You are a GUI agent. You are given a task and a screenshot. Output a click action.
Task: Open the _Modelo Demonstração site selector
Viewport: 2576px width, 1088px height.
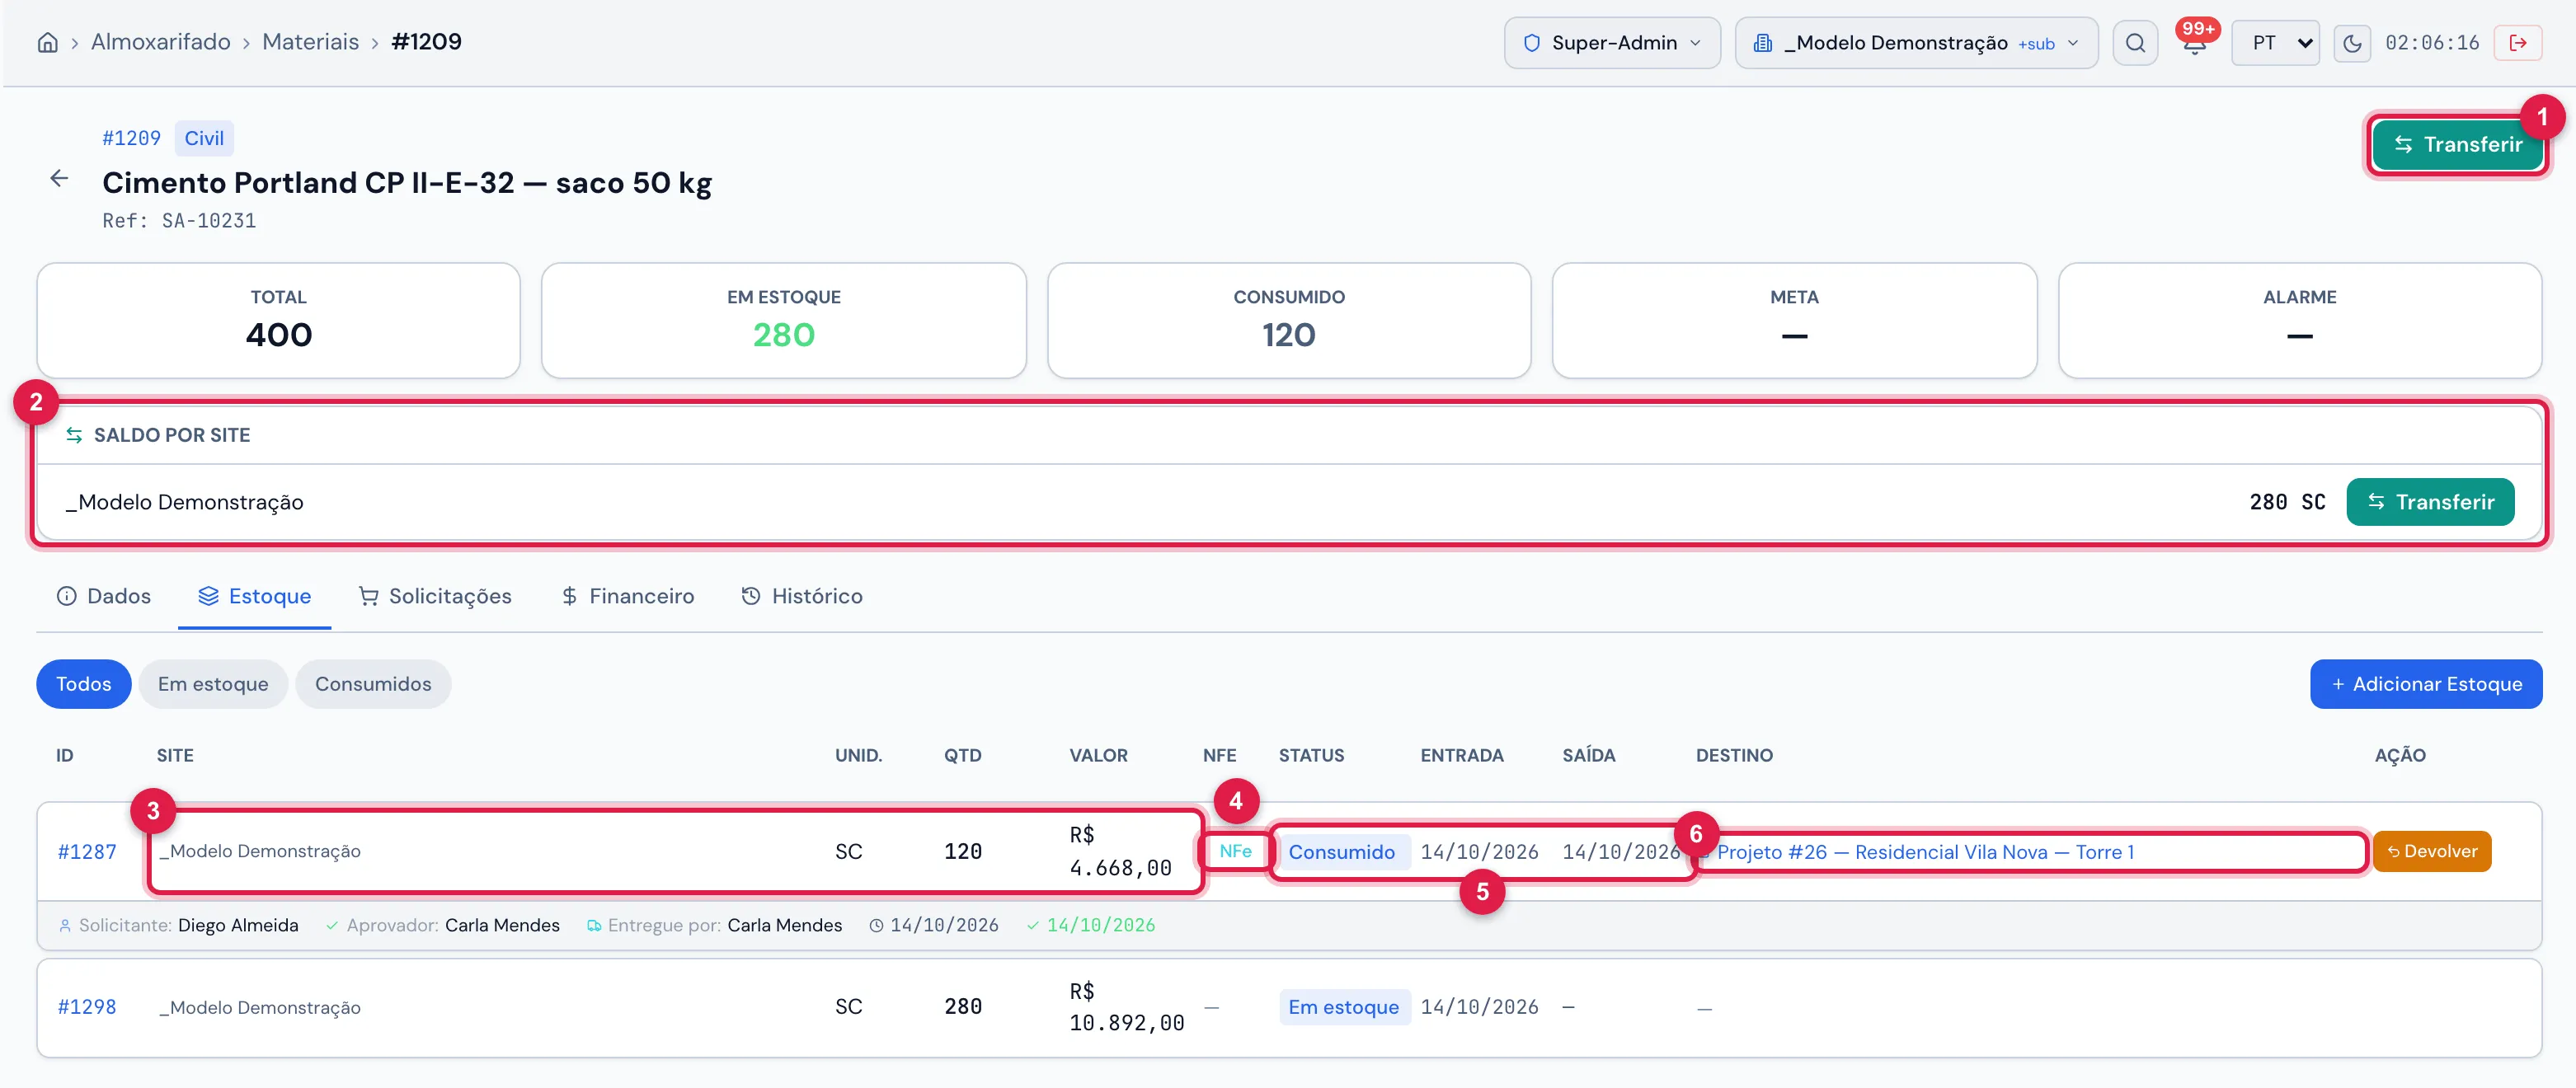[1916, 43]
